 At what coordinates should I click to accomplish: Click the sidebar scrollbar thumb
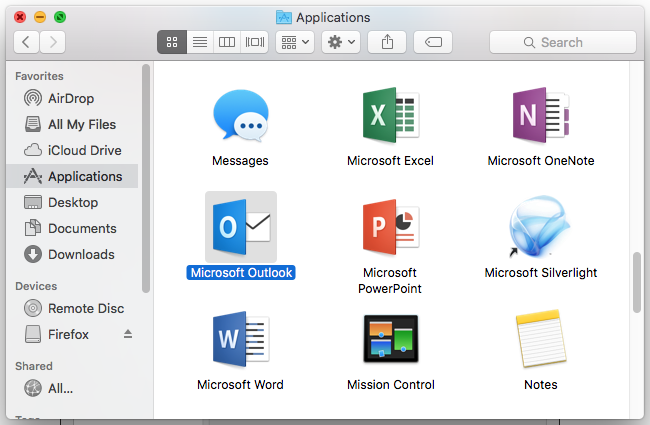coord(146,178)
